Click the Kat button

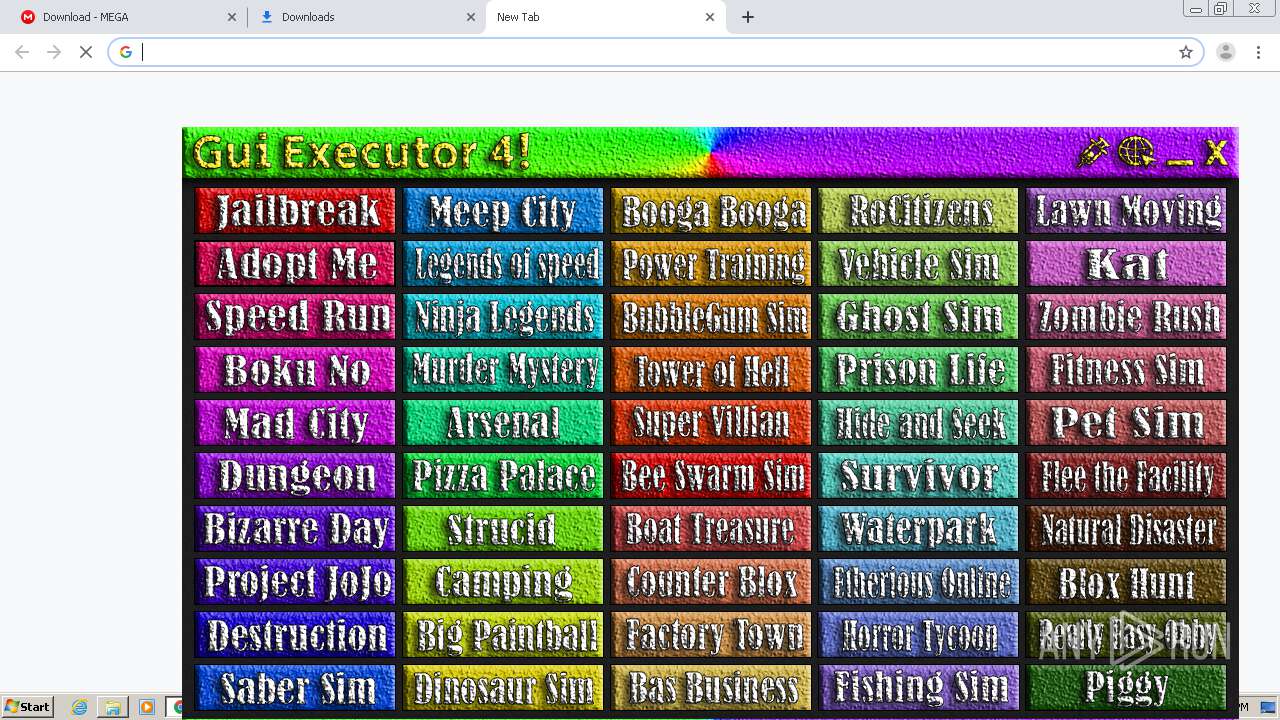(x=1127, y=264)
